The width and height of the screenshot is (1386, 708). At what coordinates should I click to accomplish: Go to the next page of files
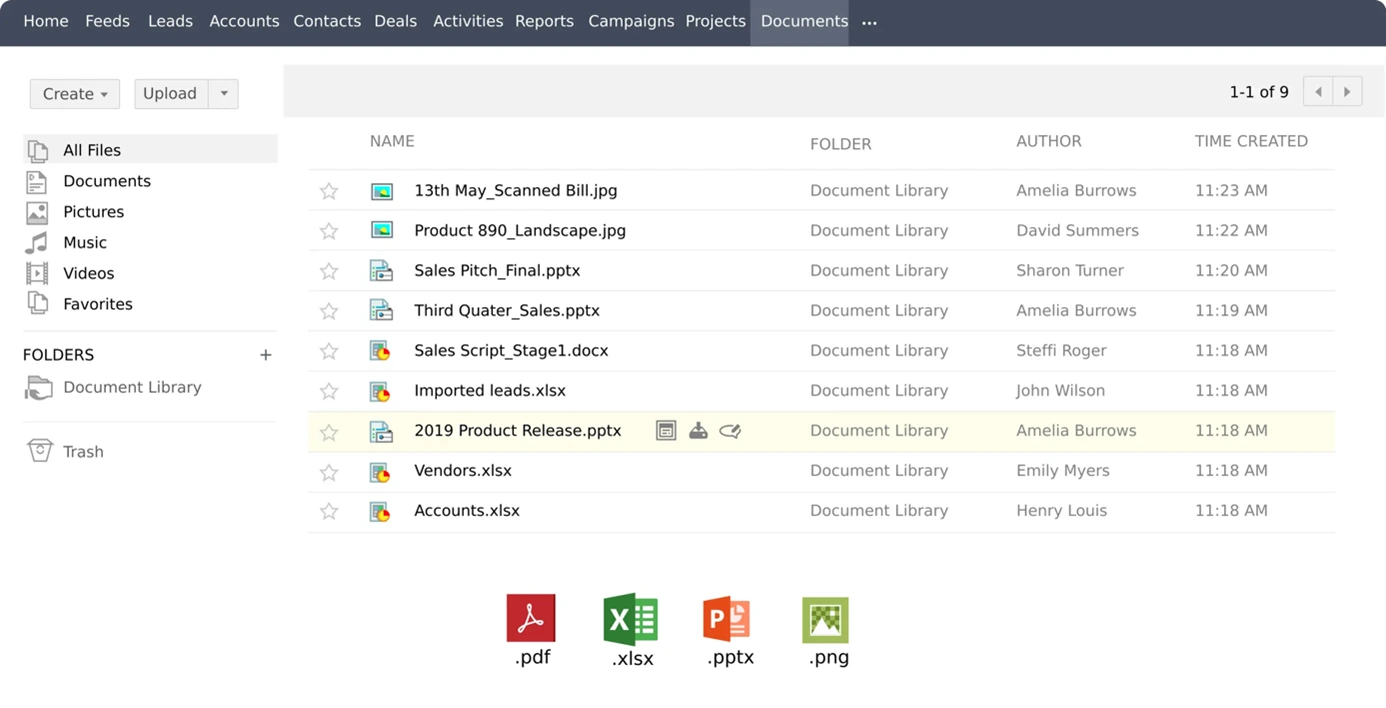coord(1348,90)
